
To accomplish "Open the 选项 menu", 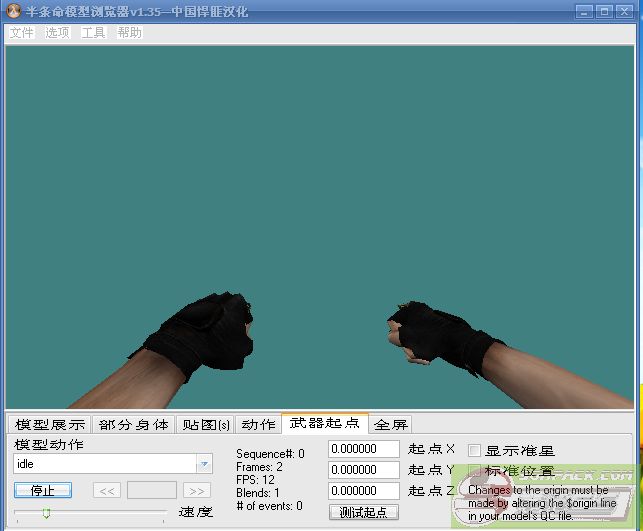I will pos(57,32).
